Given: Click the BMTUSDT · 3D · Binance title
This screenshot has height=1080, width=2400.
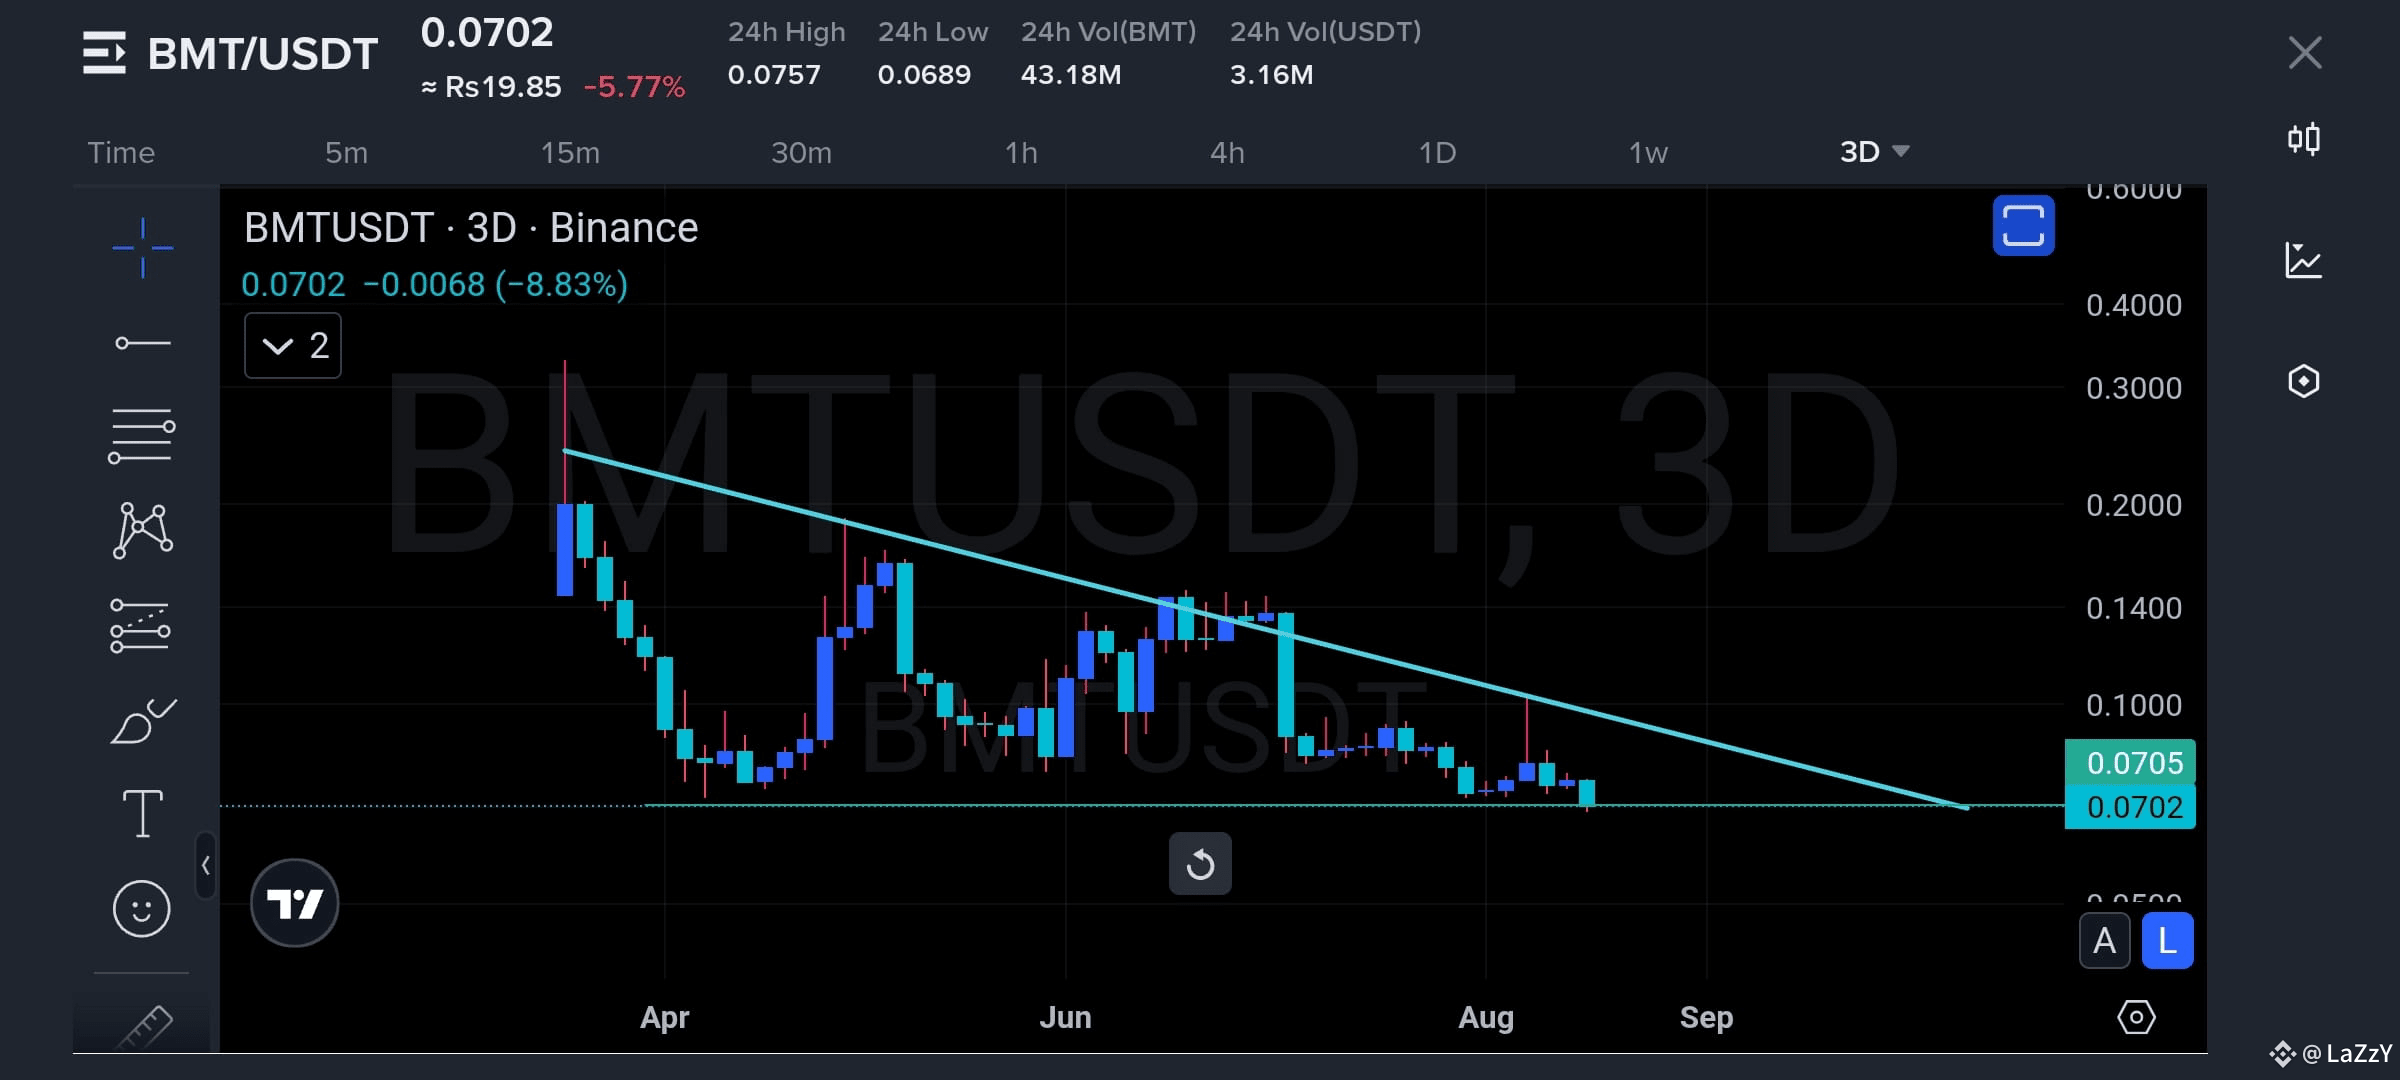Looking at the screenshot, I should (471, 228).
